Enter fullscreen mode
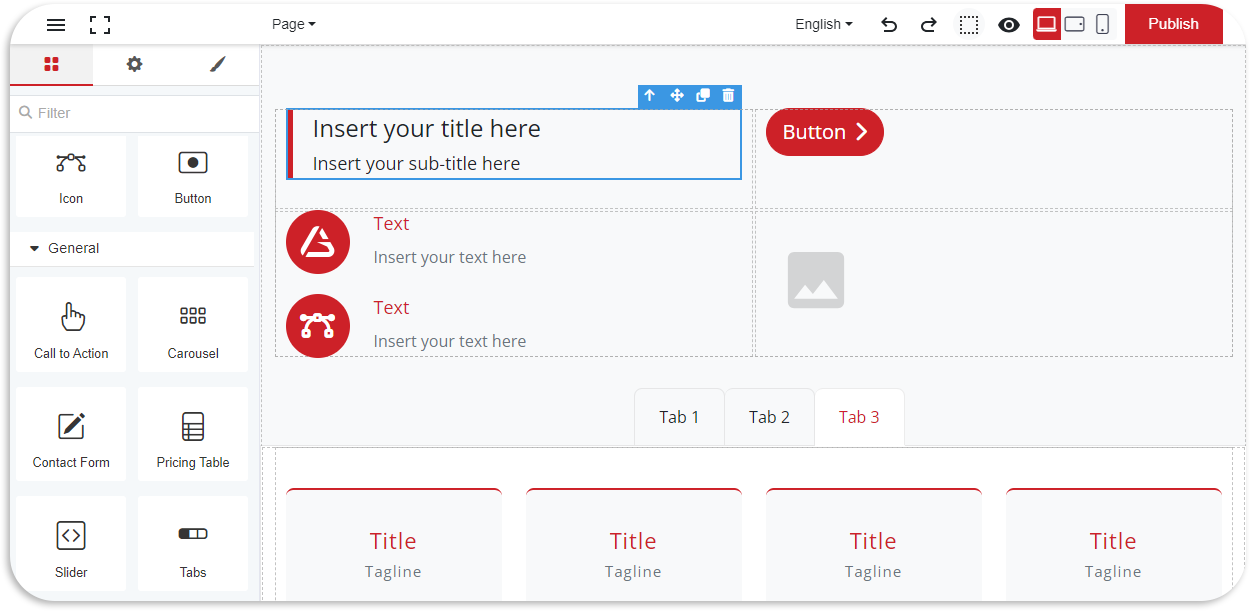The height and width of the screenshot is (611, 1250). (x=100, y=25)
